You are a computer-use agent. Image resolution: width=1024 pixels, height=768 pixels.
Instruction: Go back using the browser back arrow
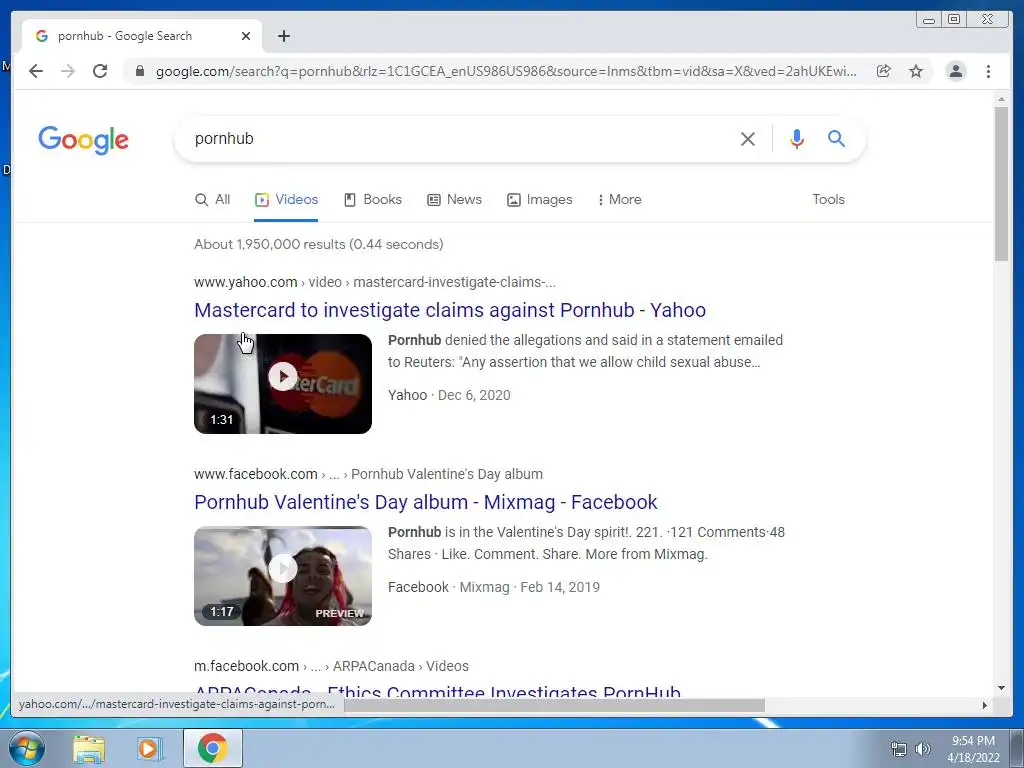pos(36,71)
